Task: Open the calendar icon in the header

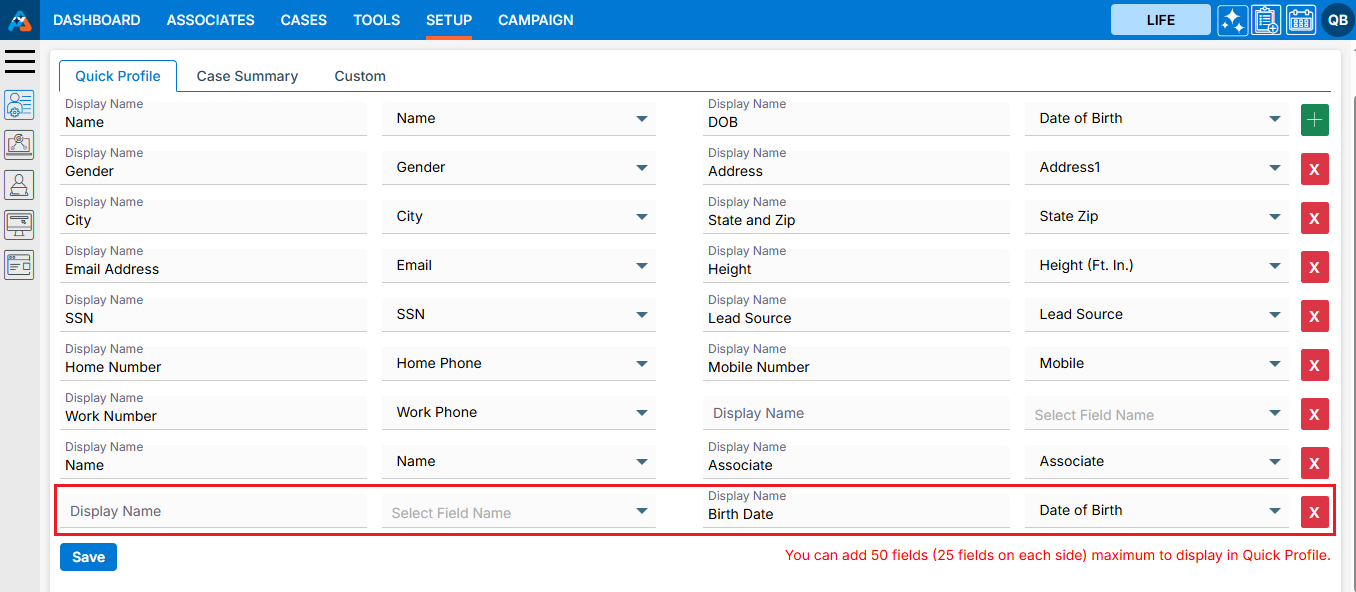Action: (1300, 20)
